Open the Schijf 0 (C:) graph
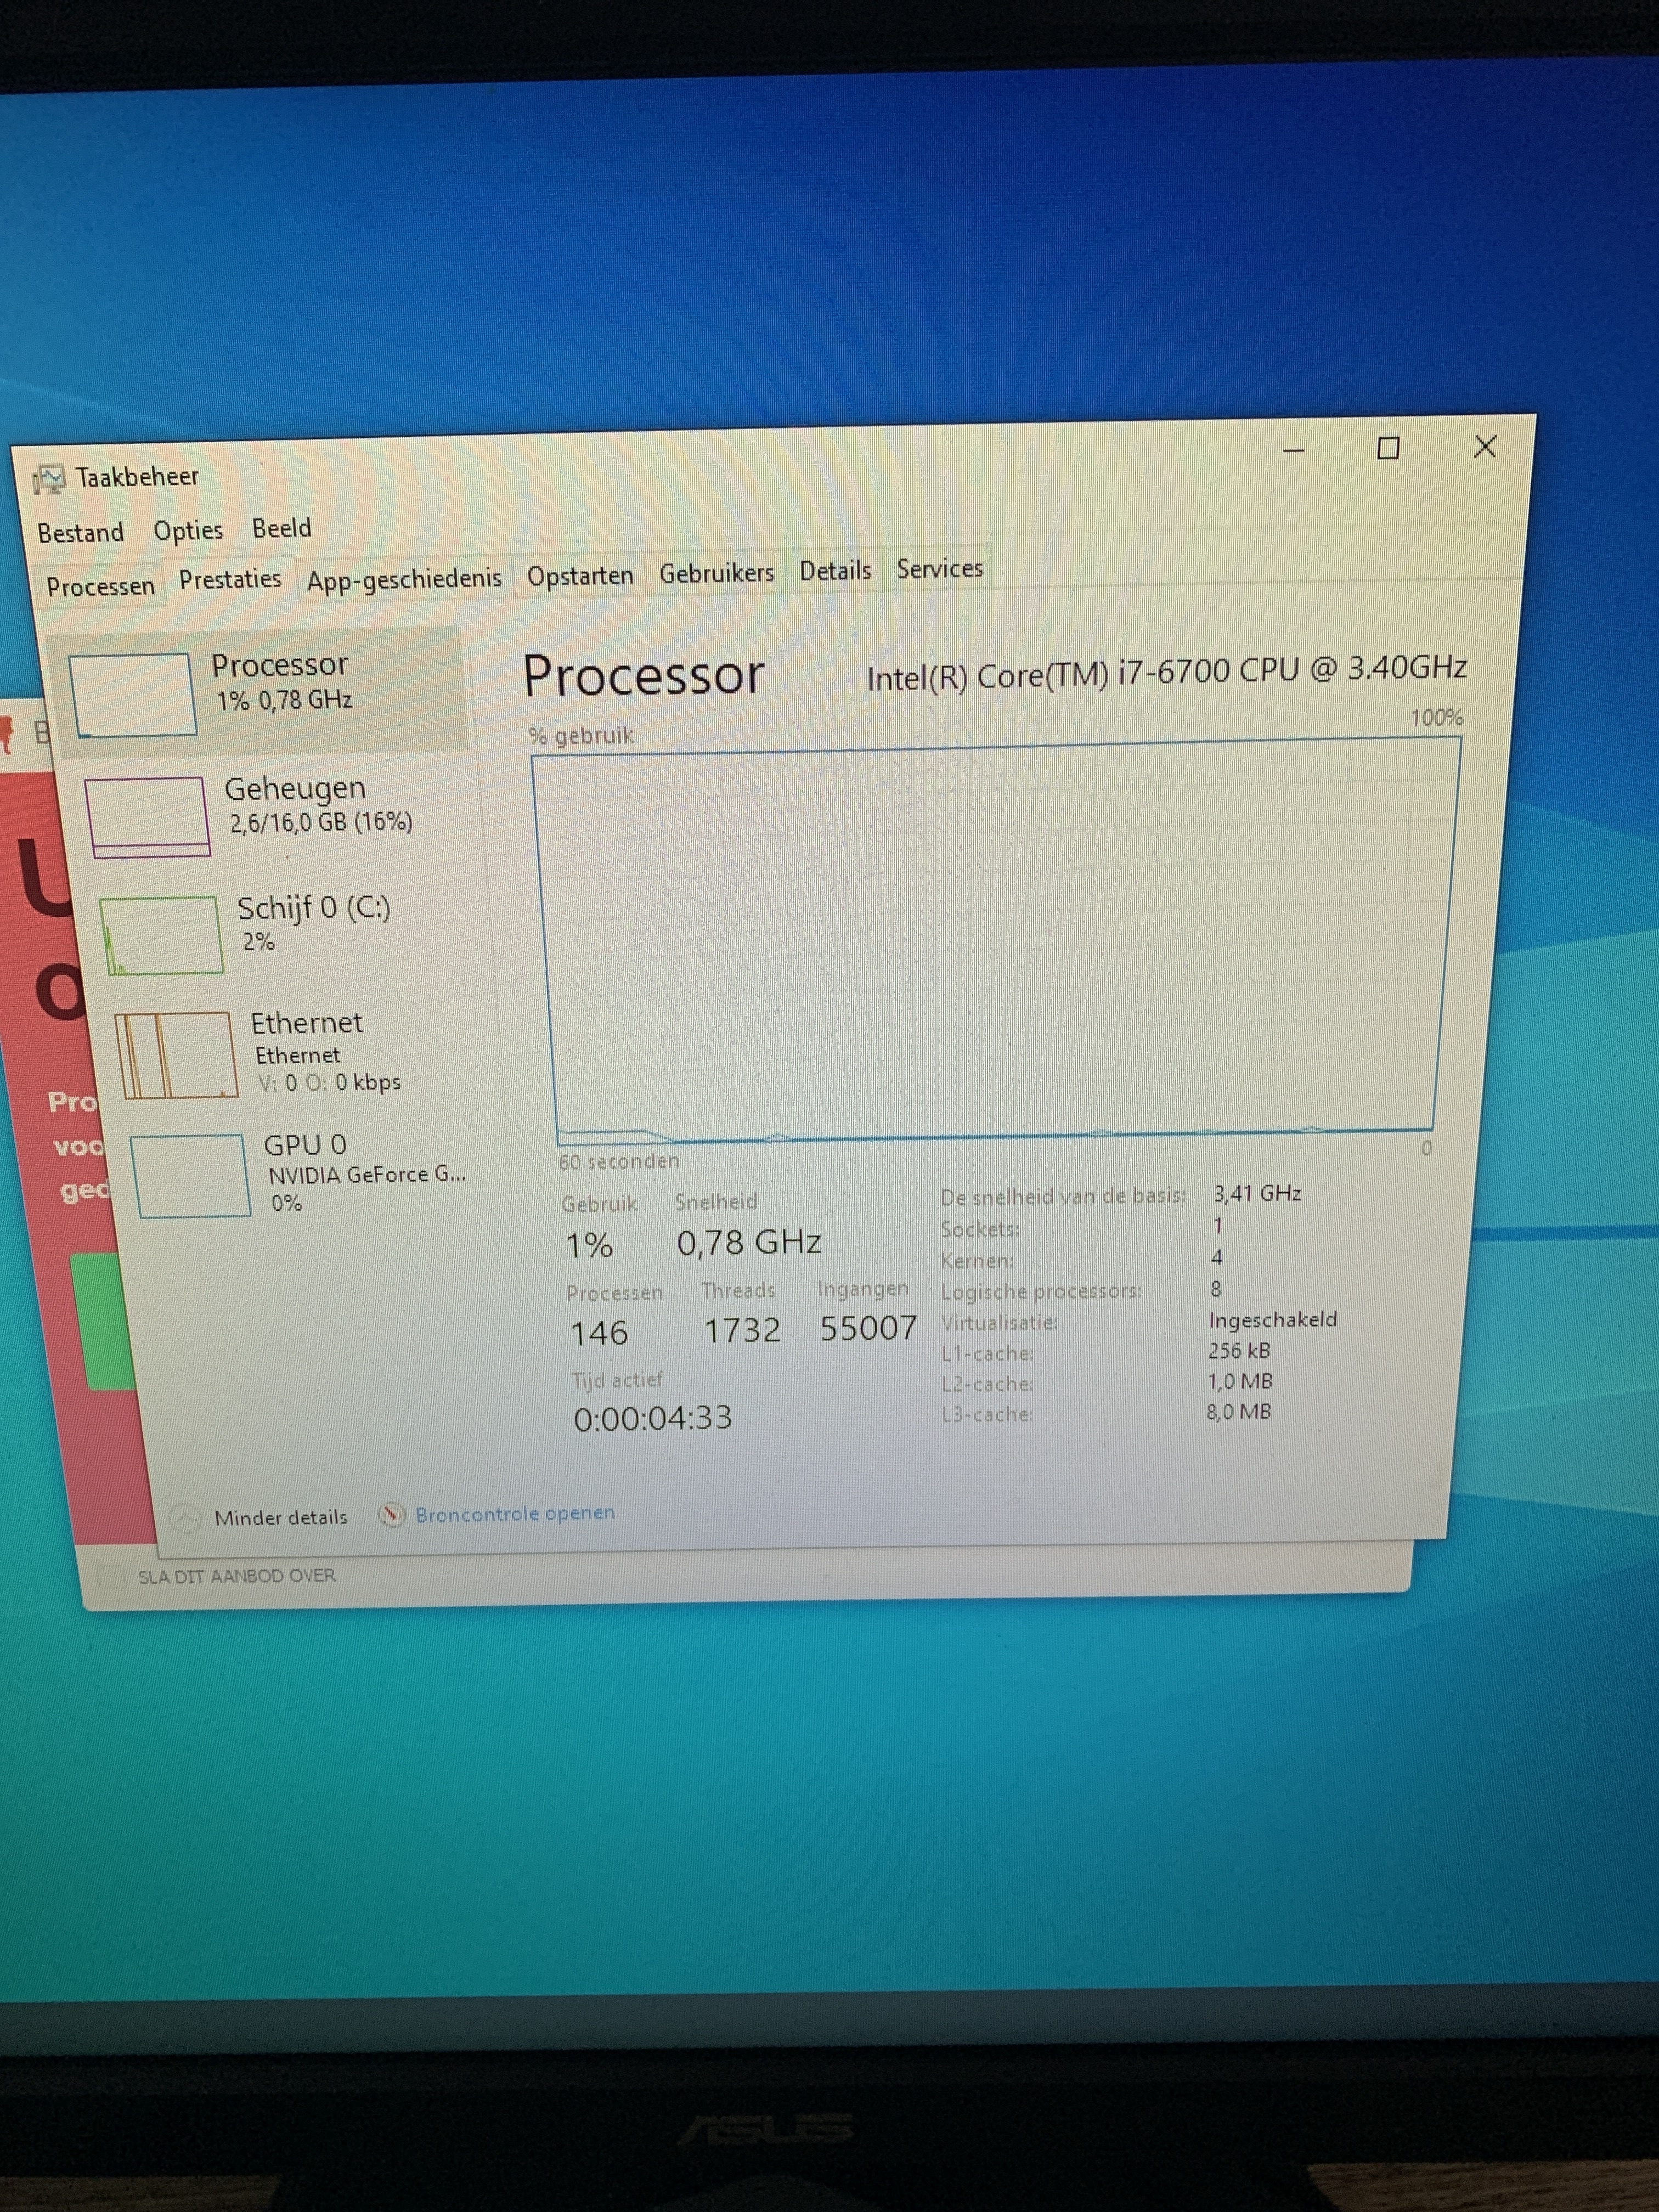The height and width of the screenshot is (2212, 1659). (x=162, y=935)
